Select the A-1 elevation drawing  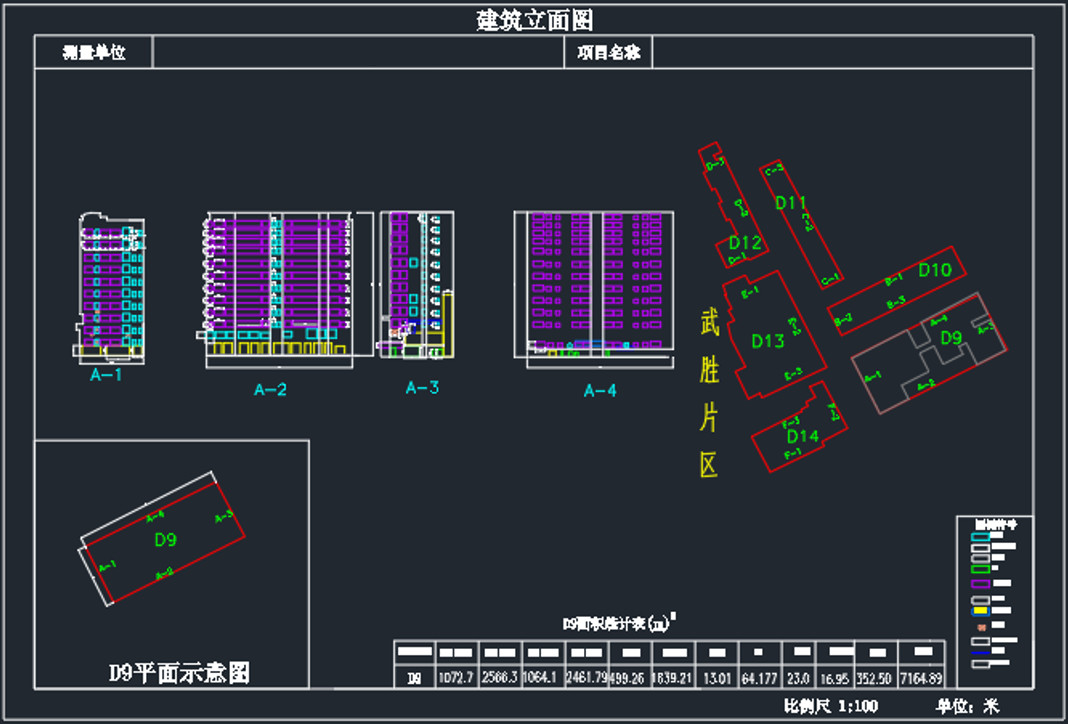pyautogui.click(x=109, y=288)
